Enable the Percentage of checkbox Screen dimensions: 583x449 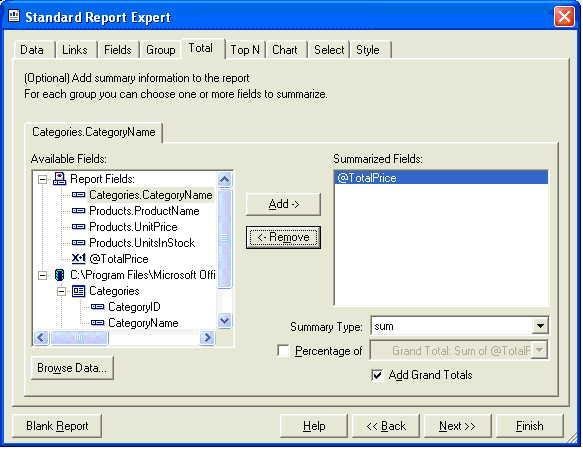pos(283,351)
